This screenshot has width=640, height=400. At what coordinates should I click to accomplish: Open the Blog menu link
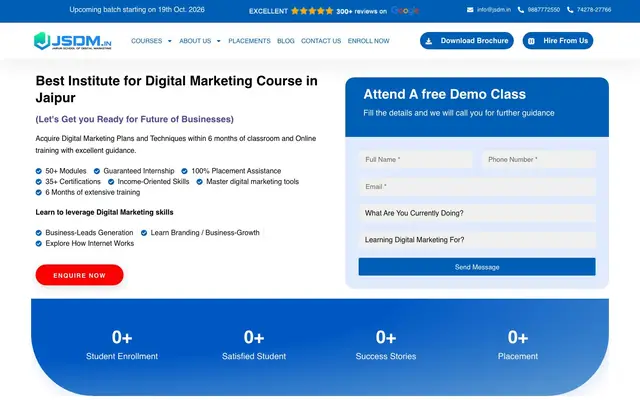pos(286,41)
